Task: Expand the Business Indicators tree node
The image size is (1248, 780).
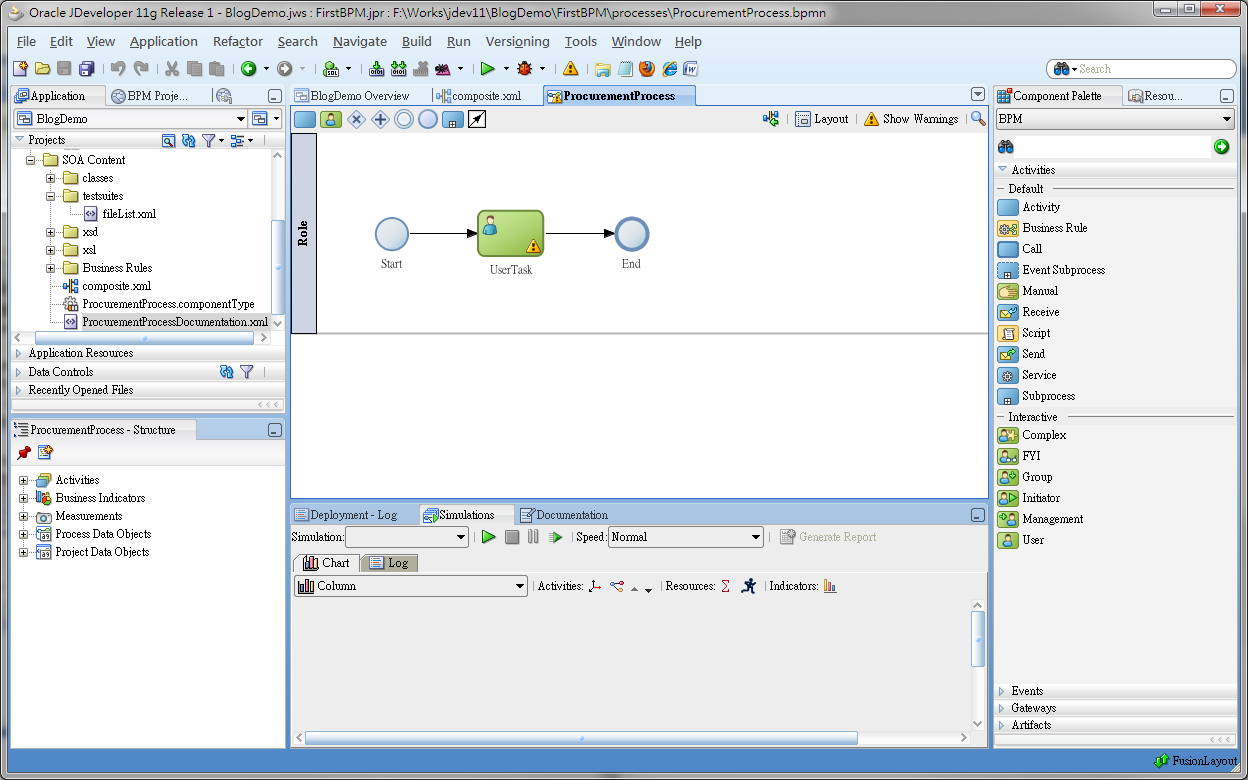Action: coord(23,498)
